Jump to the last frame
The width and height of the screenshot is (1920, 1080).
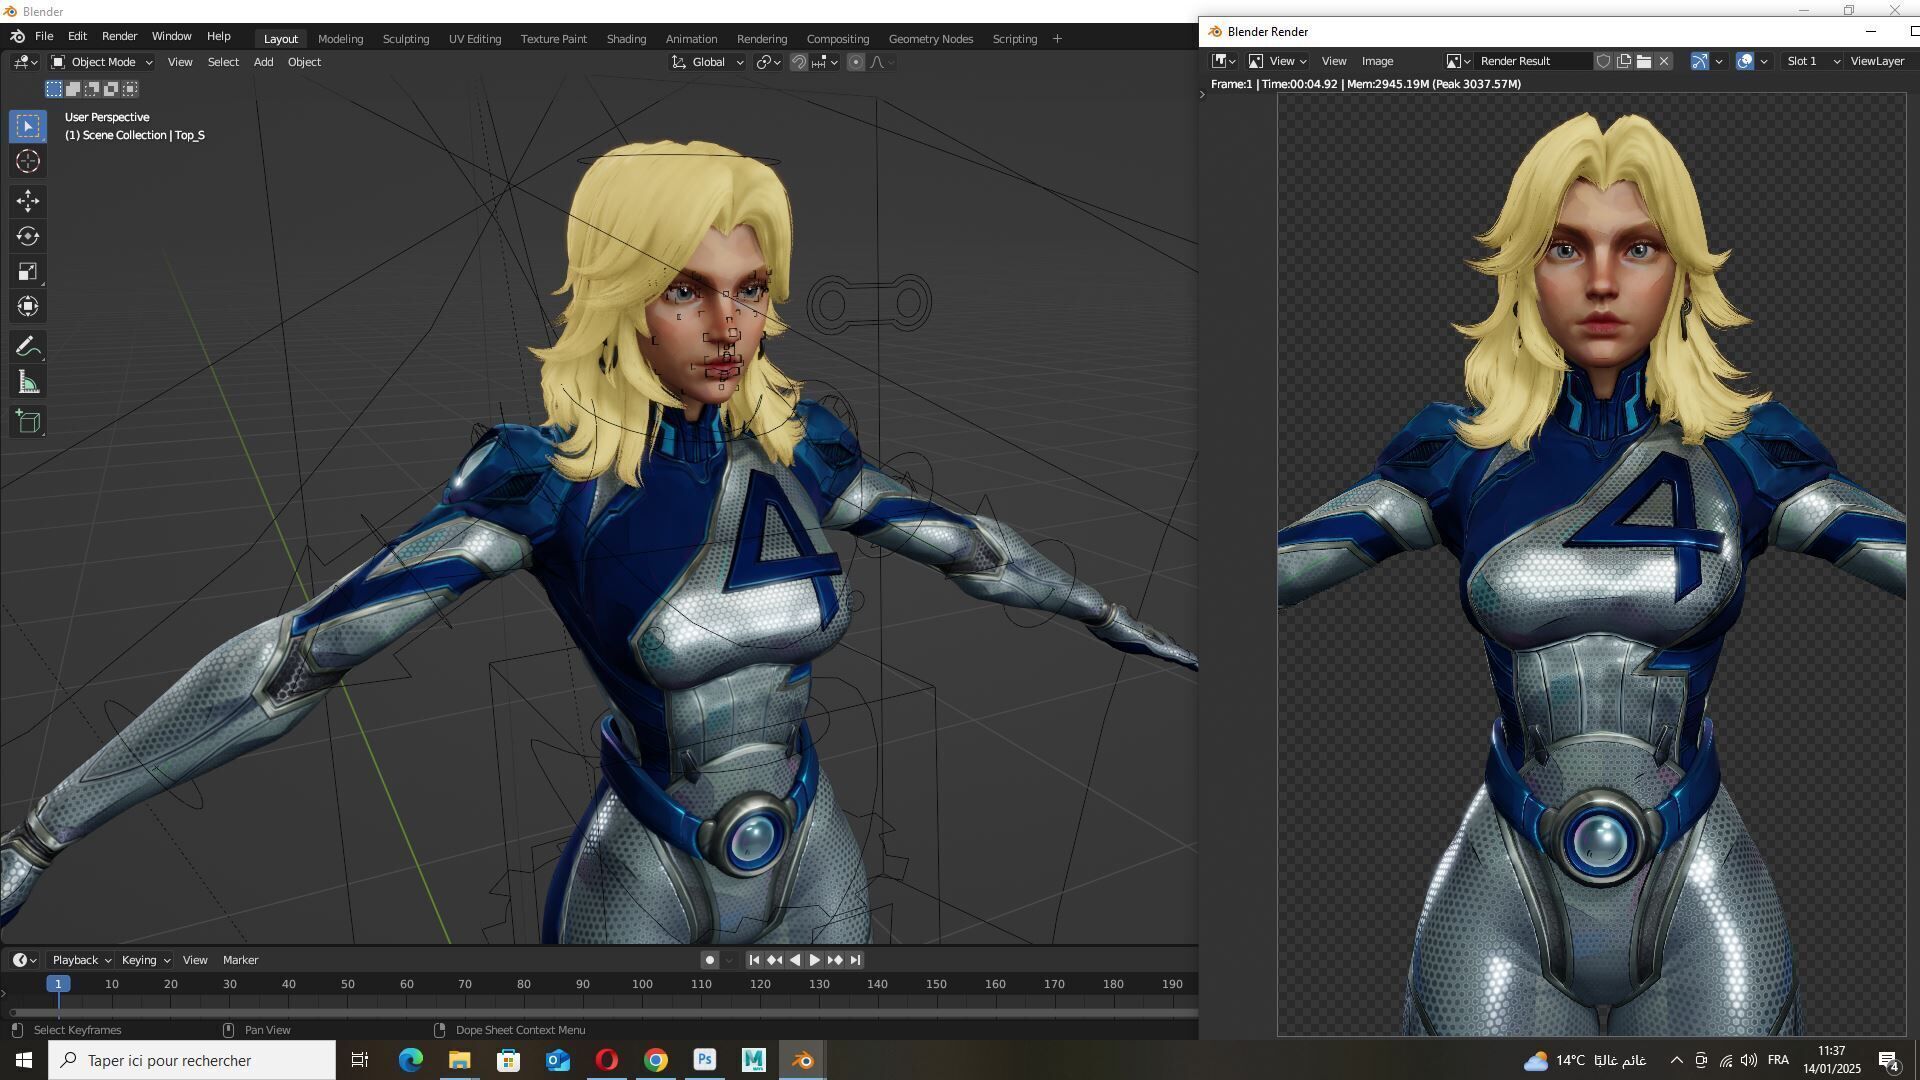855,961
